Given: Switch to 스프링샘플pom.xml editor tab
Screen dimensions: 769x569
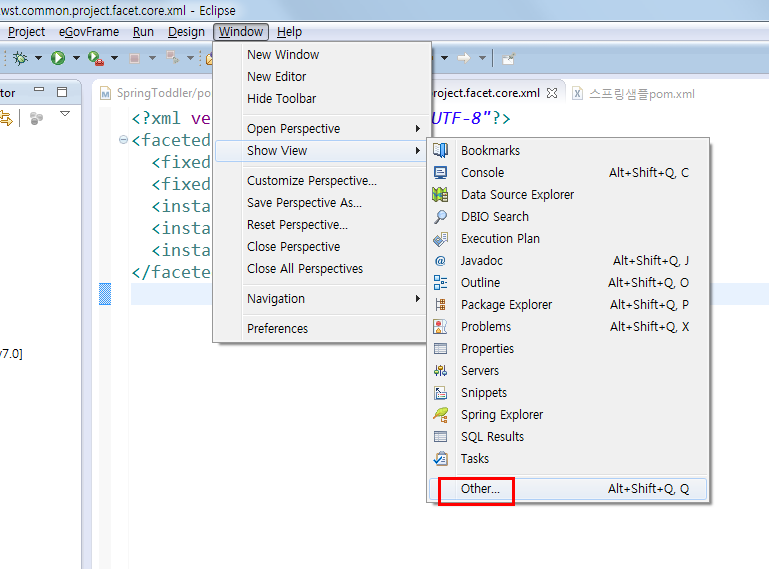Looking at the screenshot, I should point(634,94).
